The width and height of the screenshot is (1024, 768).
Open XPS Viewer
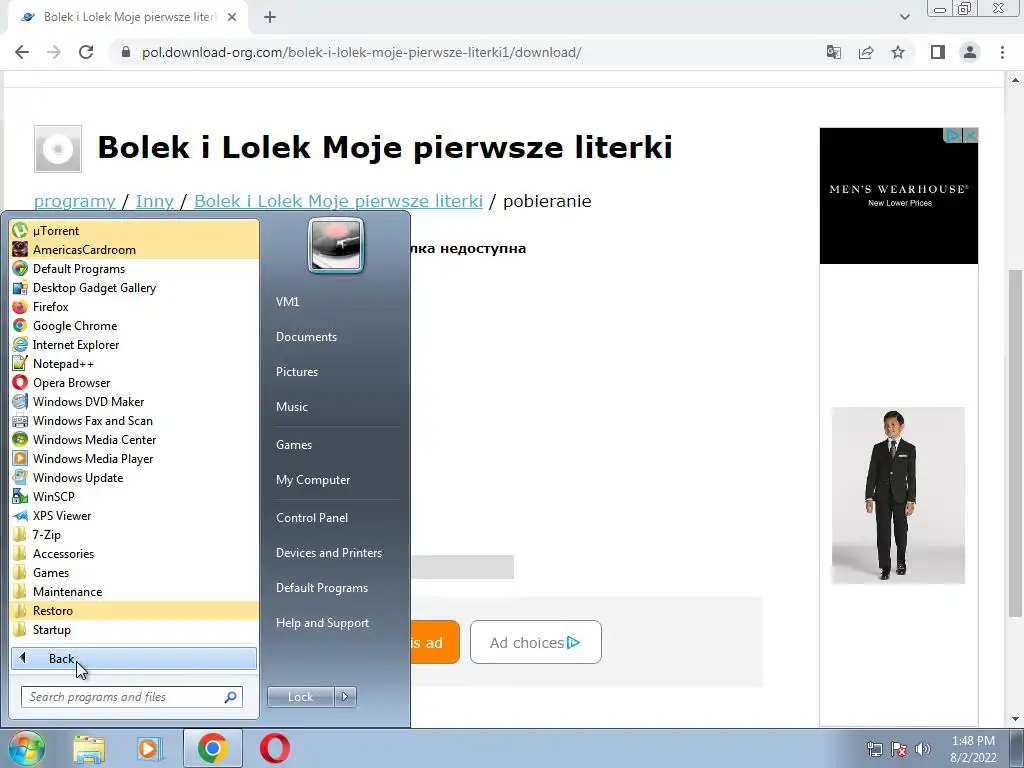135,515
